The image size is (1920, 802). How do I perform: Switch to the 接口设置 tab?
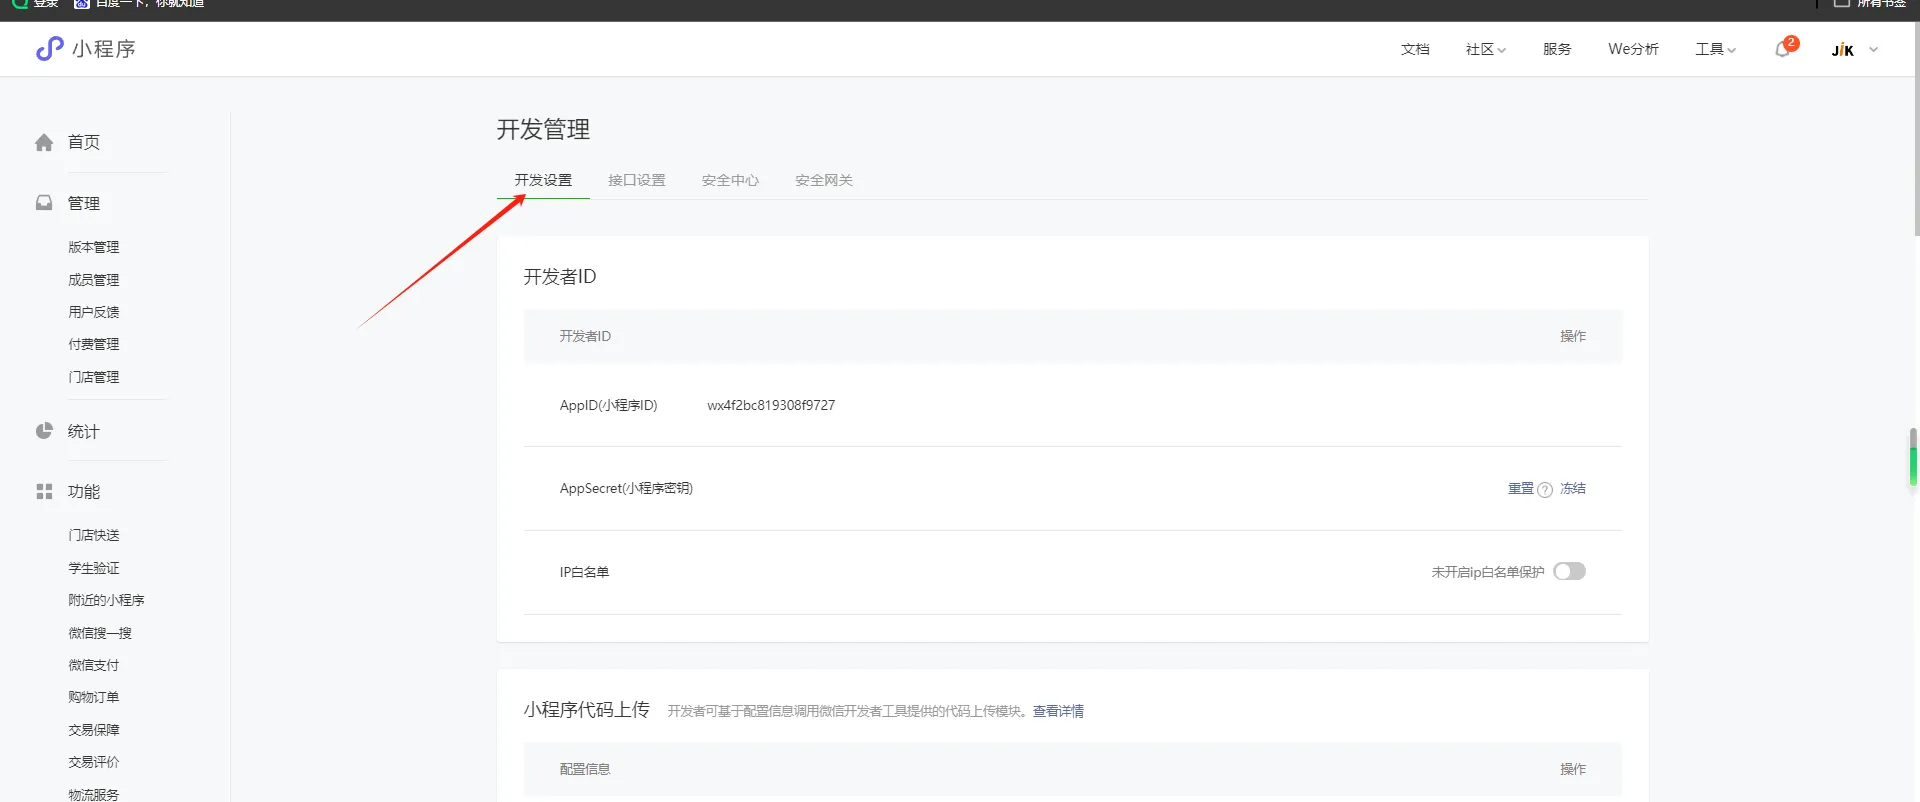click(x=637, y=180)
